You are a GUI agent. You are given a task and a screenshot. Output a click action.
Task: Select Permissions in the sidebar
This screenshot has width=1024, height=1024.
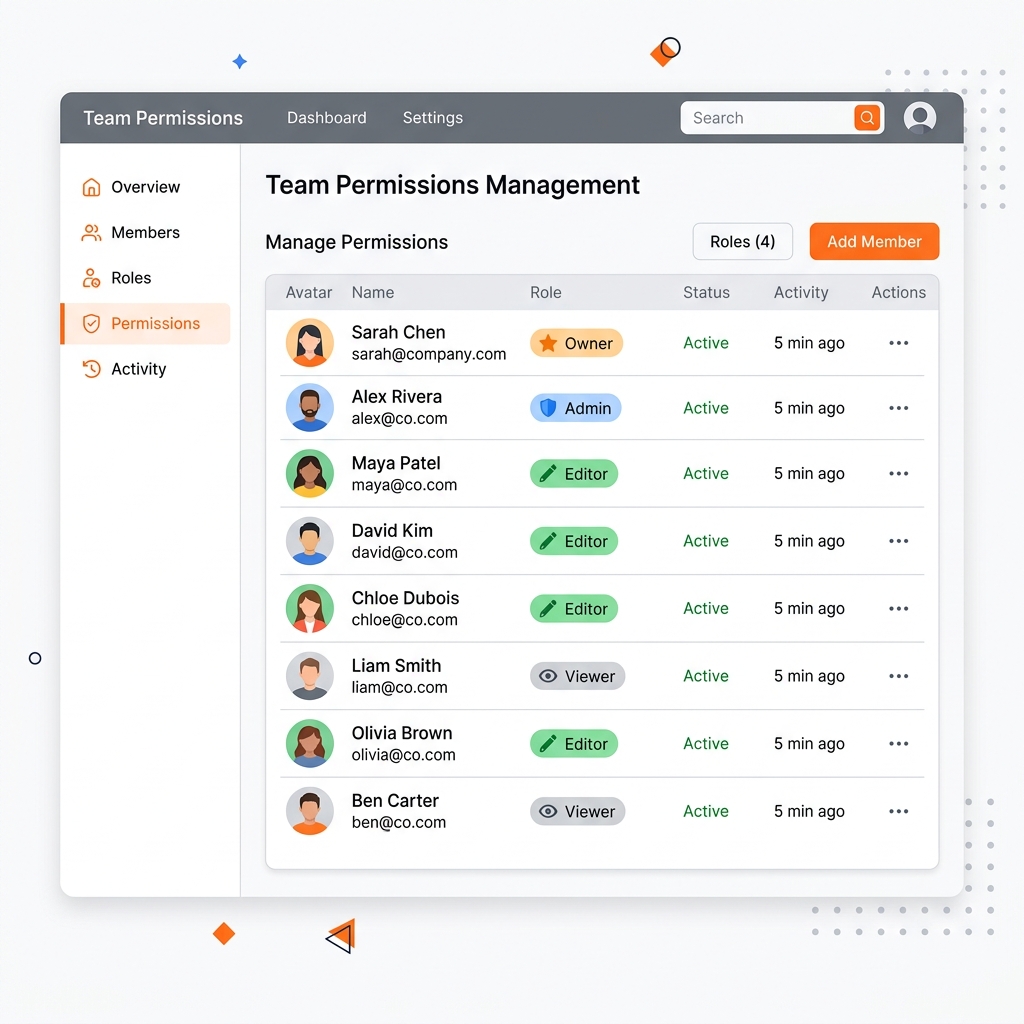(145, 323)
